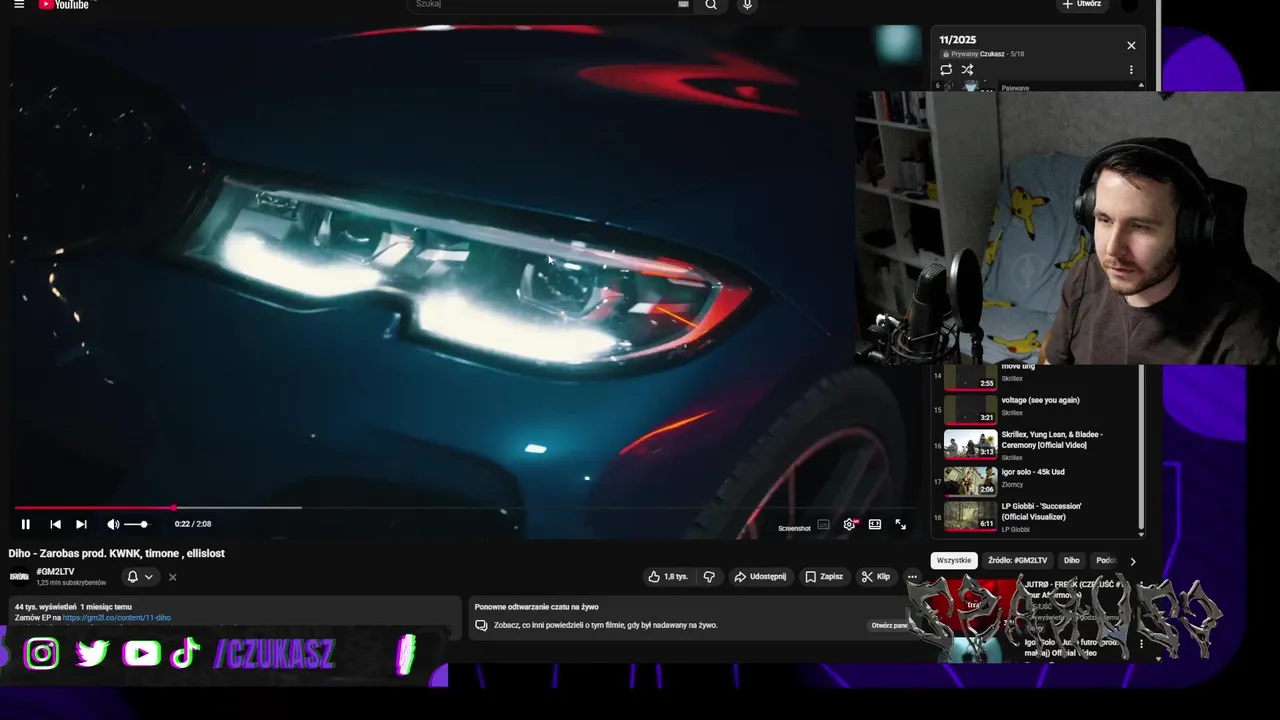The height and width of the screenshot is (720, 1280).
Task: Open the #GM2LTV channel avatar
Action: 19,577
